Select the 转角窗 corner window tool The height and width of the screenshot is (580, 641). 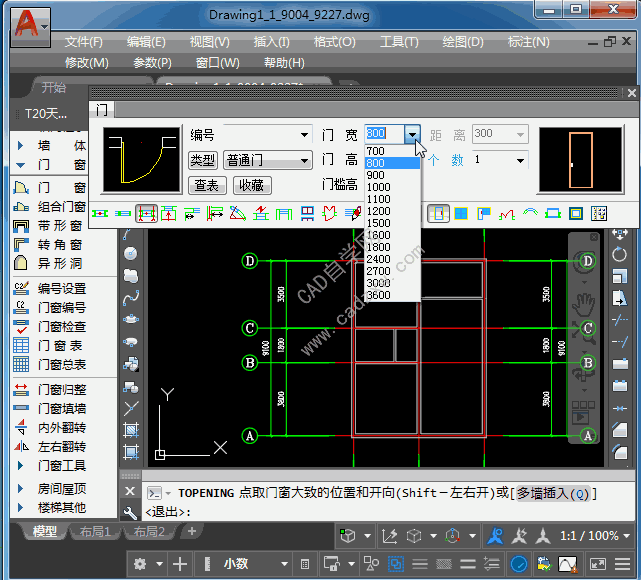pos(60,244)
